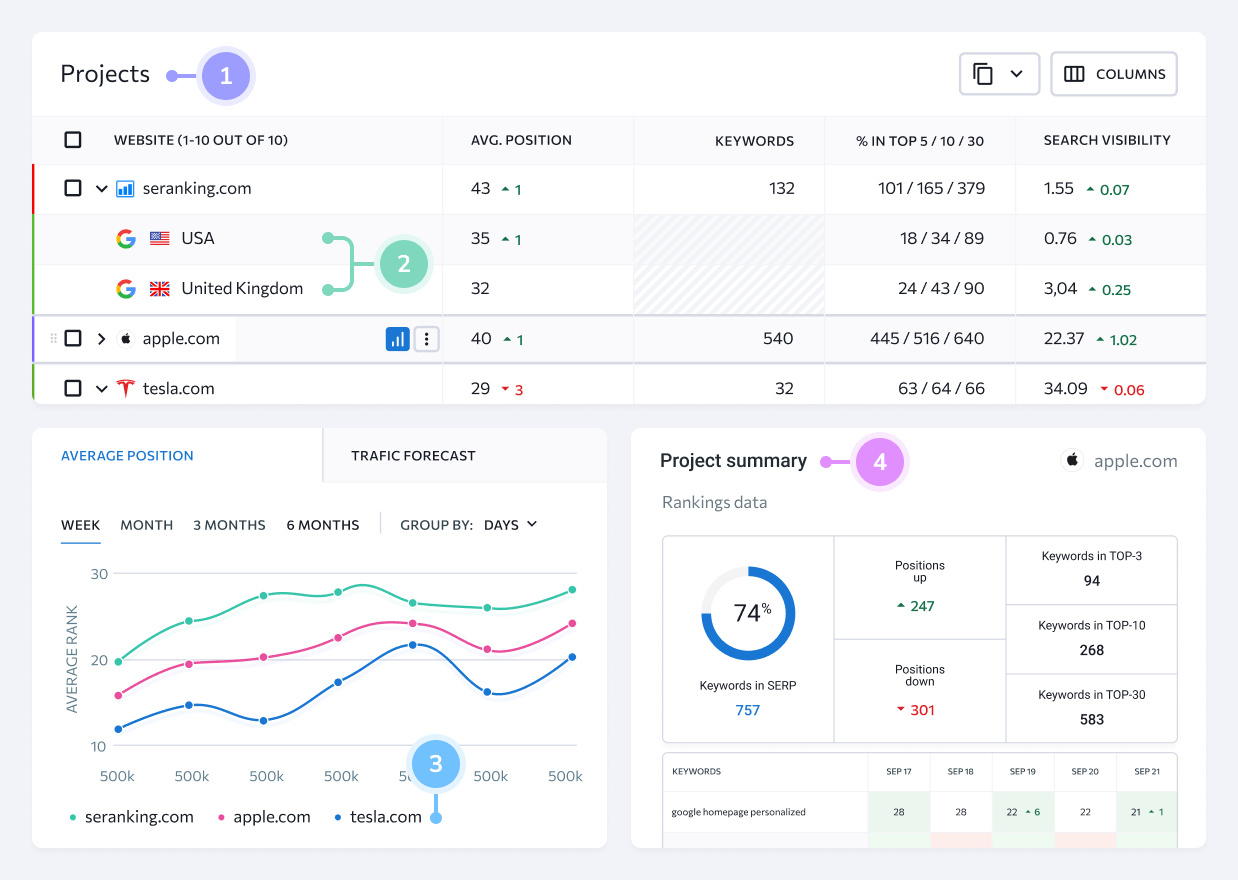This screenshot has width=1238, height=880.
Task: Open the Columns button
Action: point(1113,73)
